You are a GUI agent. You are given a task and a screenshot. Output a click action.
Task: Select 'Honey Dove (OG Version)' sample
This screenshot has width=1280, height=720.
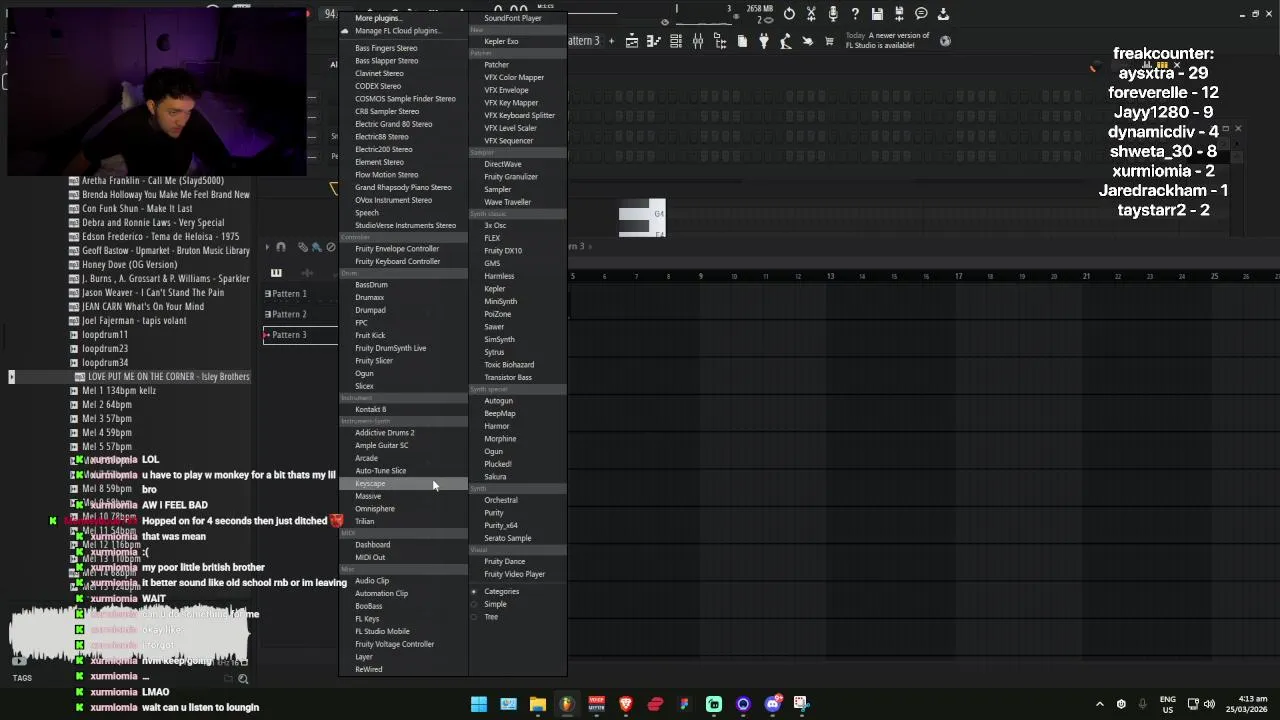tap(129, 265)
